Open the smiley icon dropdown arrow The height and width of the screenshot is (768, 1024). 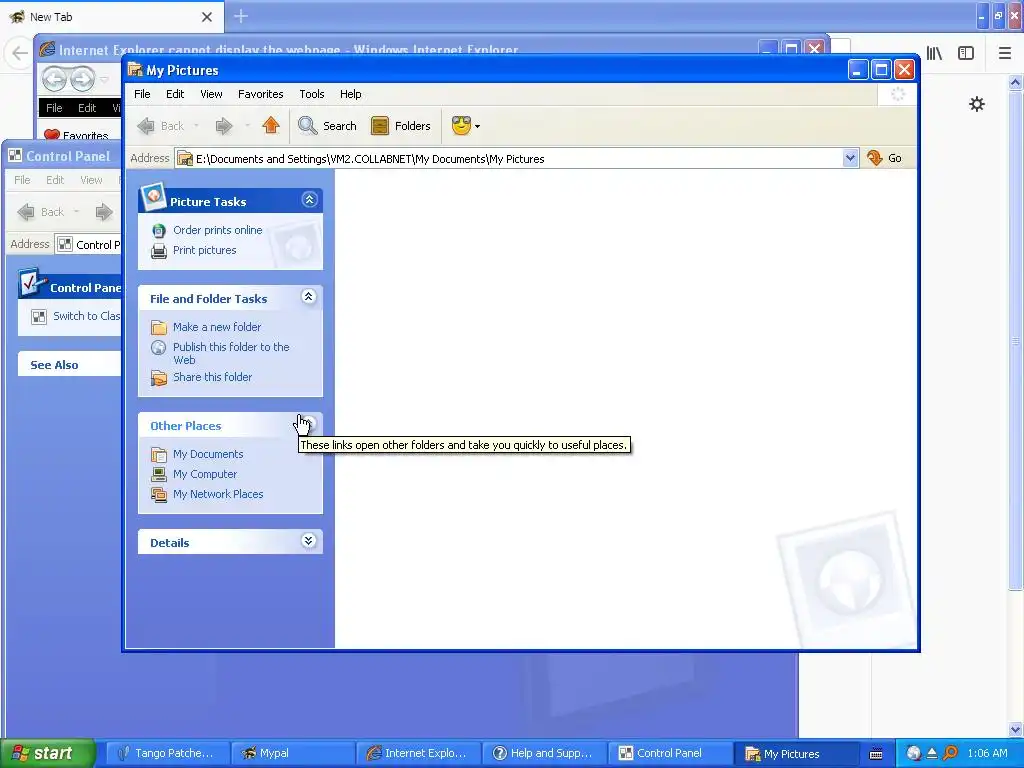477,126
